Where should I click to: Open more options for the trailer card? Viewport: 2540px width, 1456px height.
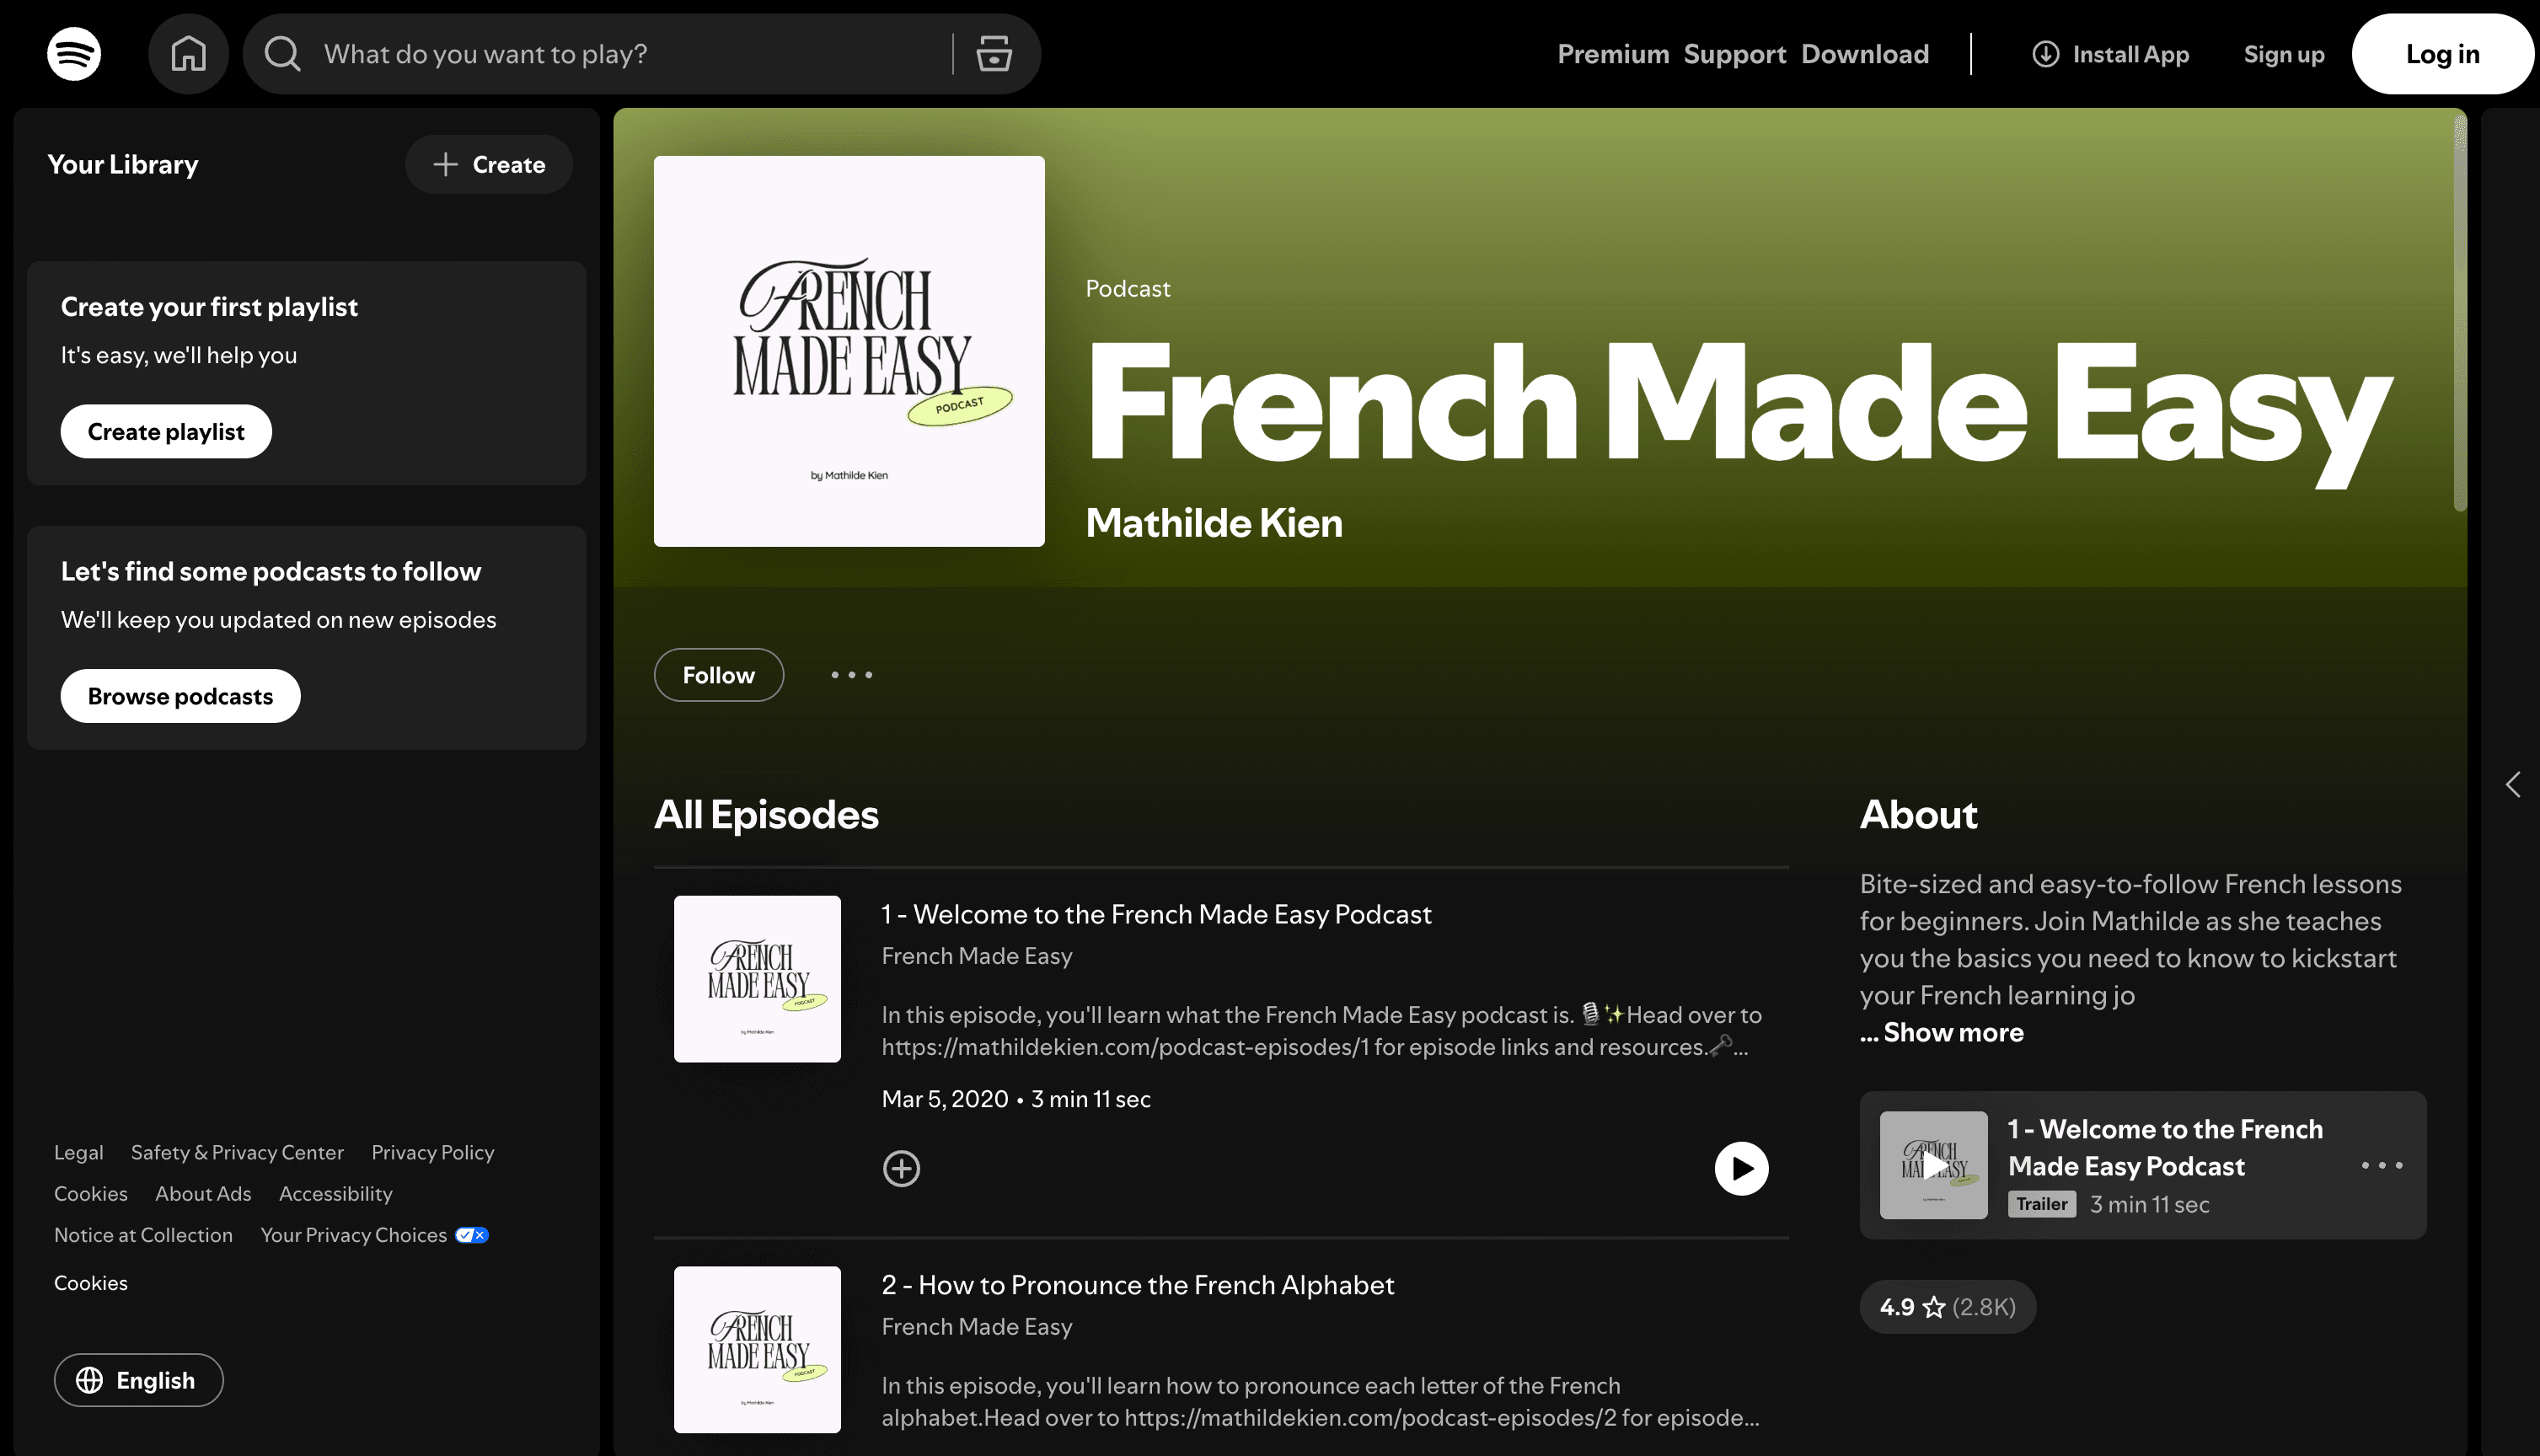click(2382, 1165)
